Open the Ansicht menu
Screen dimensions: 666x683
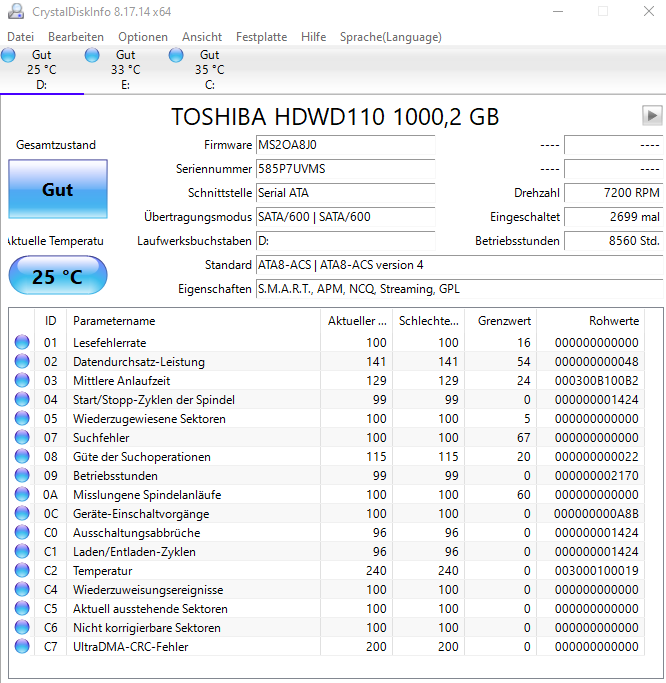[x=202, y=37]
